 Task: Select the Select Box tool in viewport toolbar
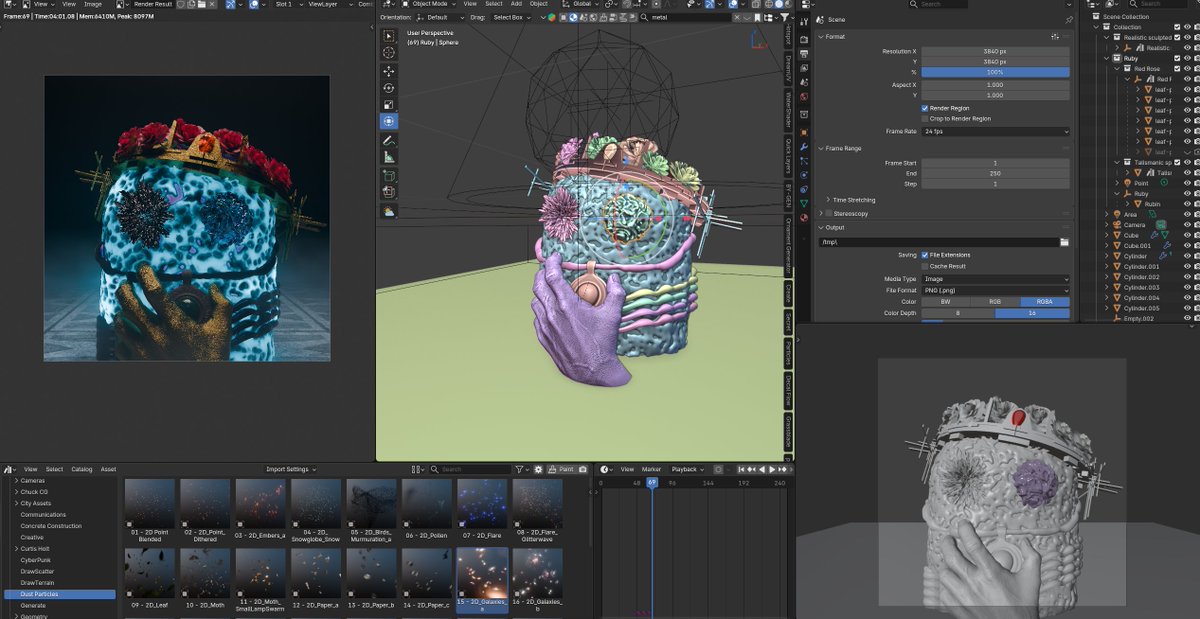pyautogui.click(x=389, y=36)
